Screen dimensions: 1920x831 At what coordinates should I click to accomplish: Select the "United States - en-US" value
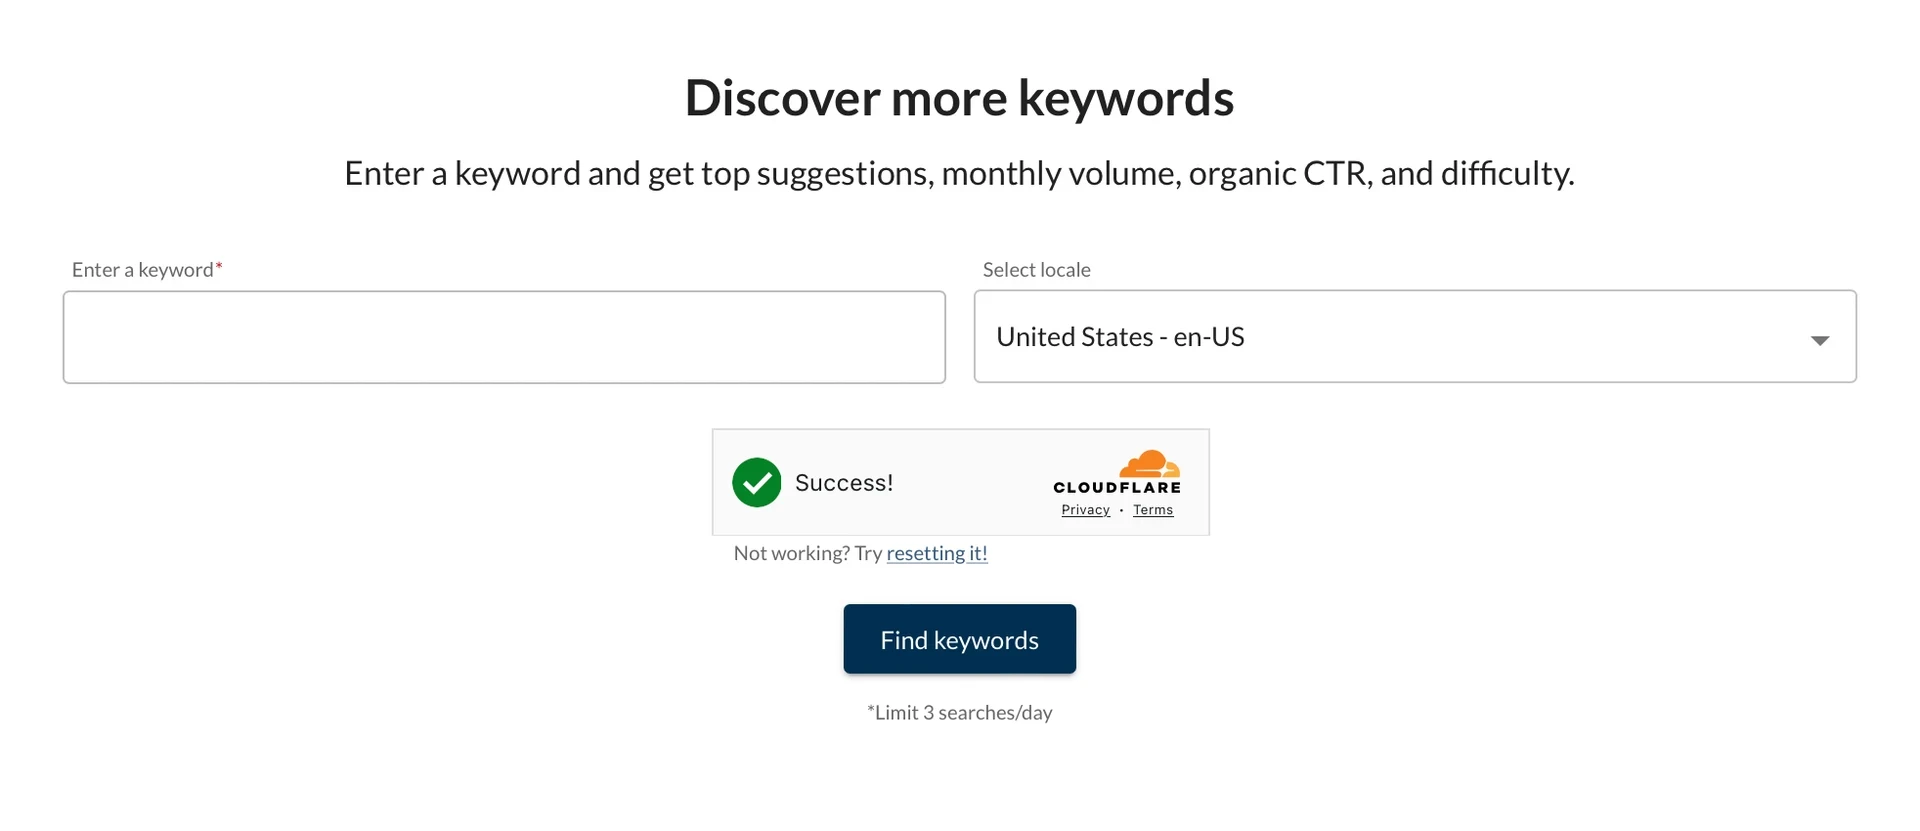tap(1120, 337)
